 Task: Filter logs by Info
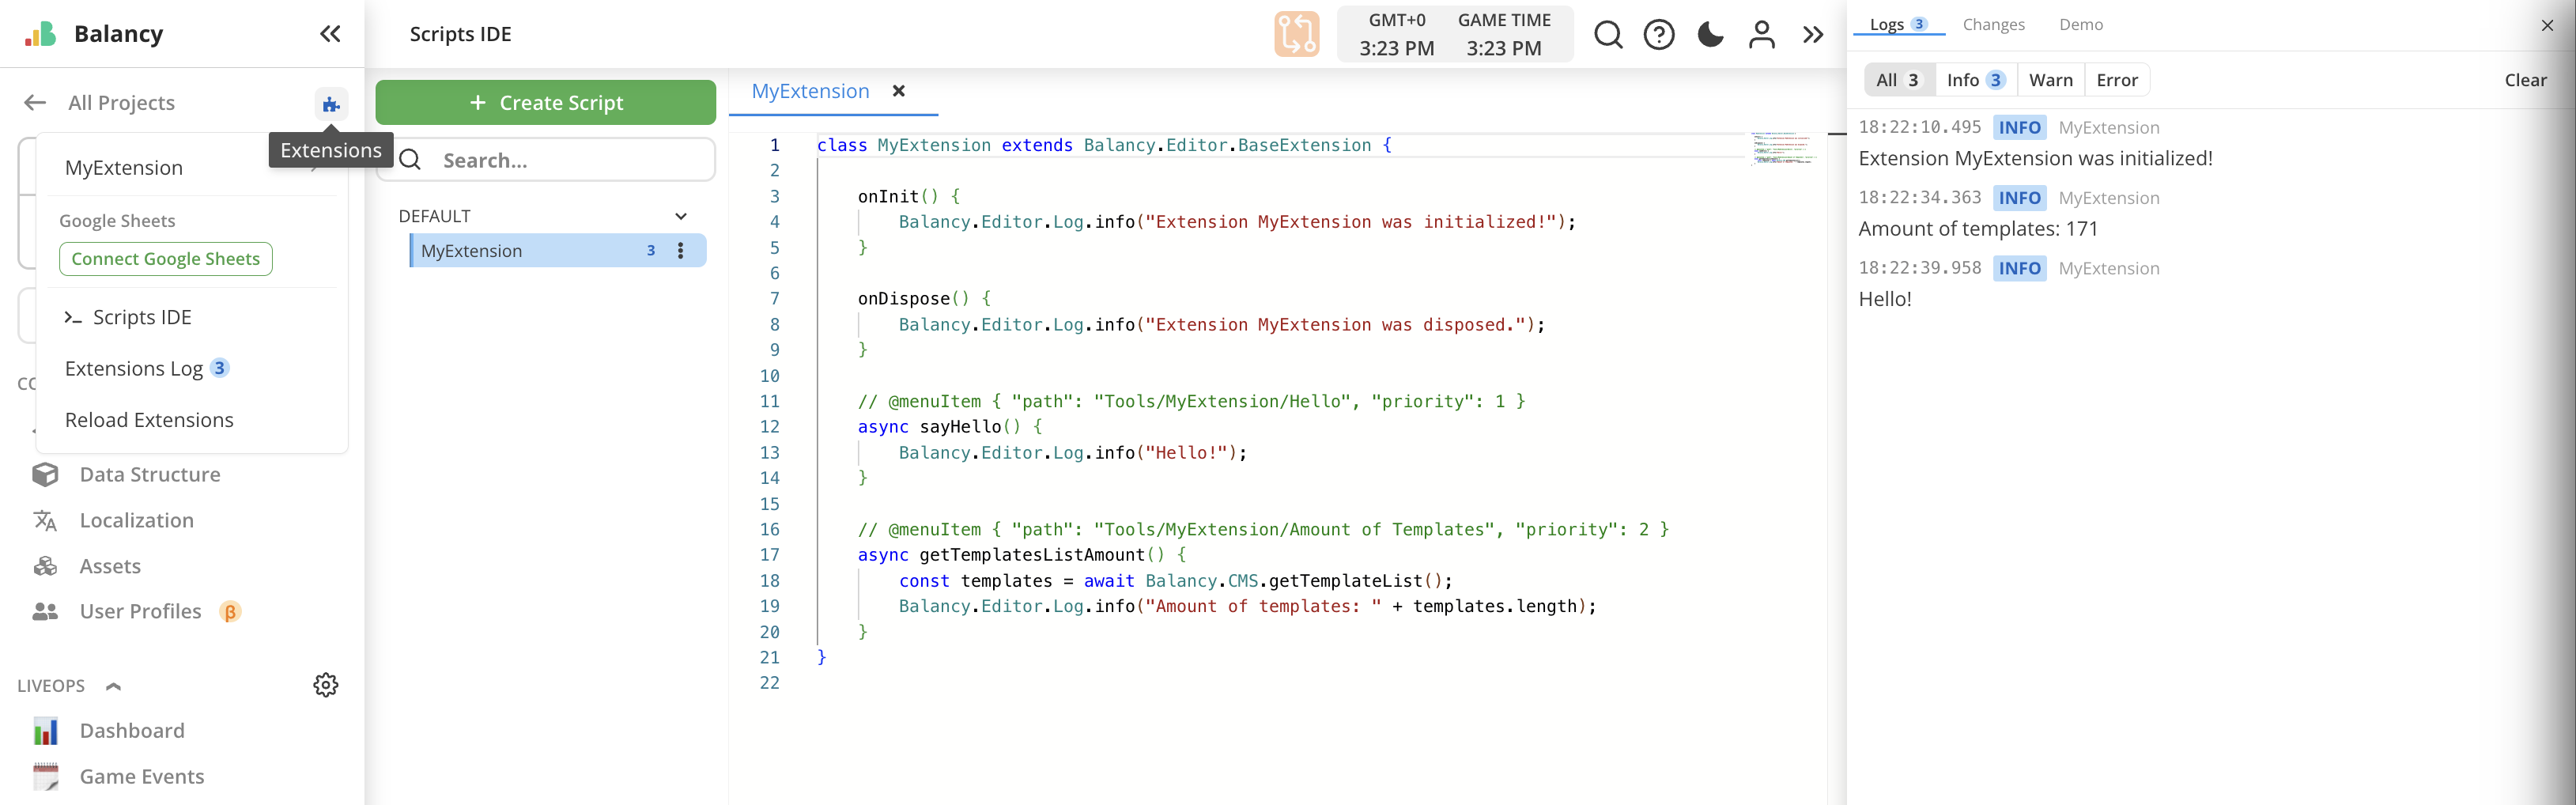pos(1975,80)
